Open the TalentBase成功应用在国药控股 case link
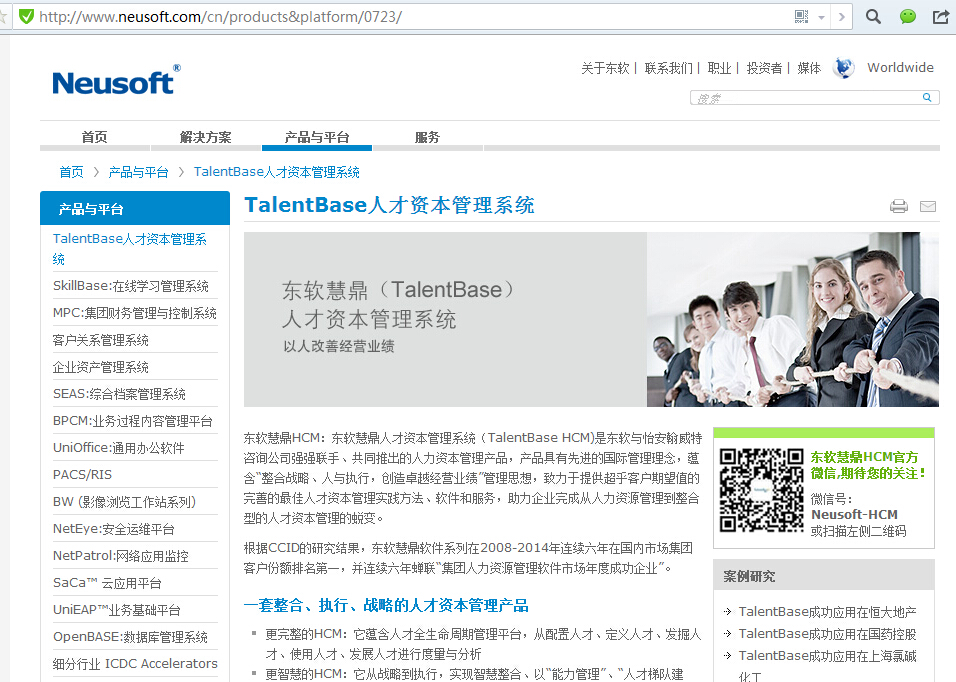This screenshot has width=956, height=682. click(827, 634)
